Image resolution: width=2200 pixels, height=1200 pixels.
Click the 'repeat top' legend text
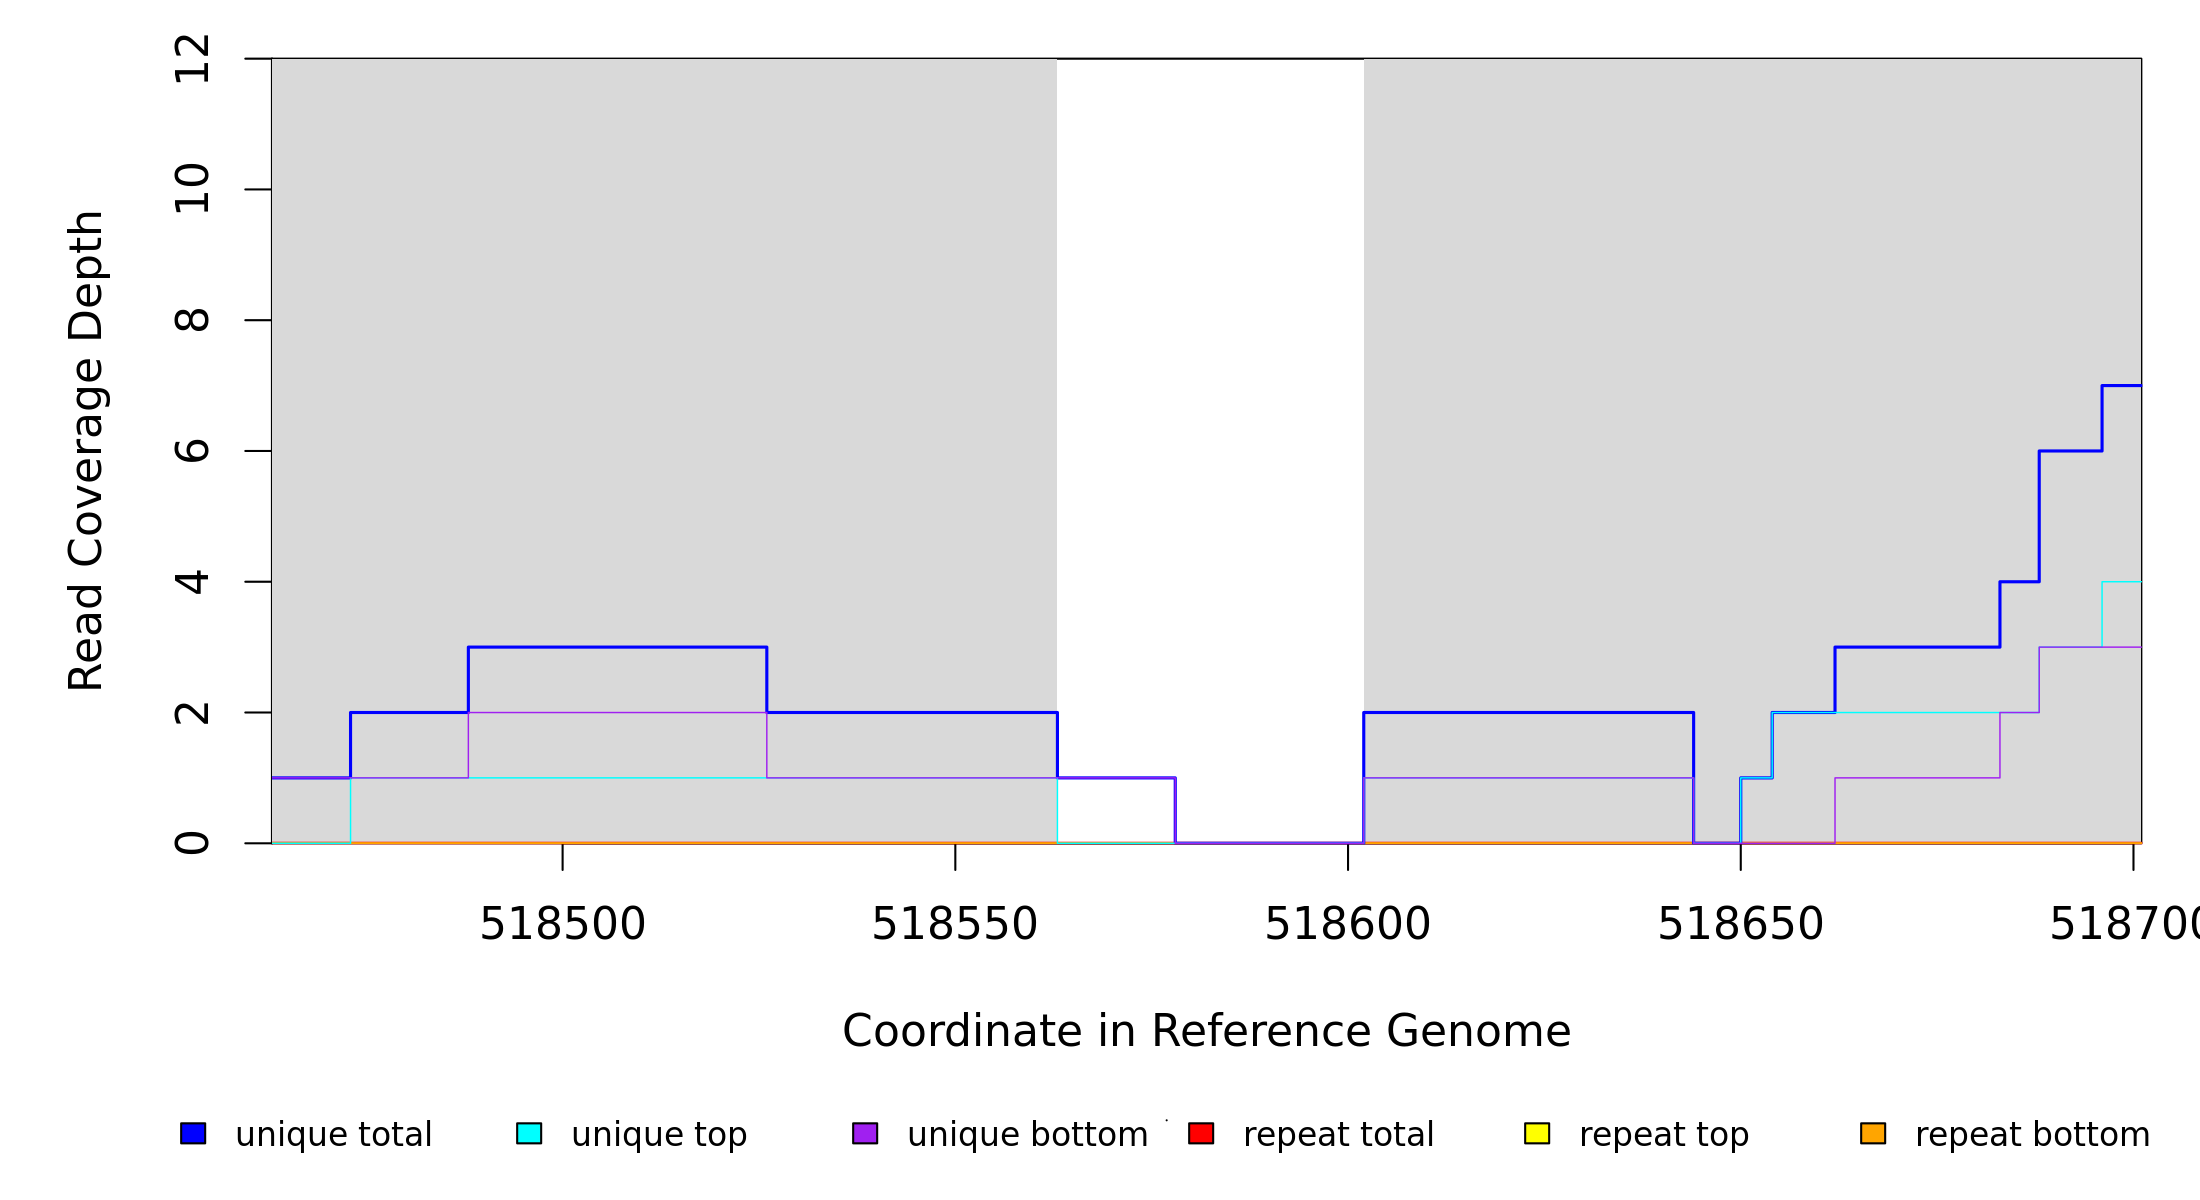click(1664, 1135)
